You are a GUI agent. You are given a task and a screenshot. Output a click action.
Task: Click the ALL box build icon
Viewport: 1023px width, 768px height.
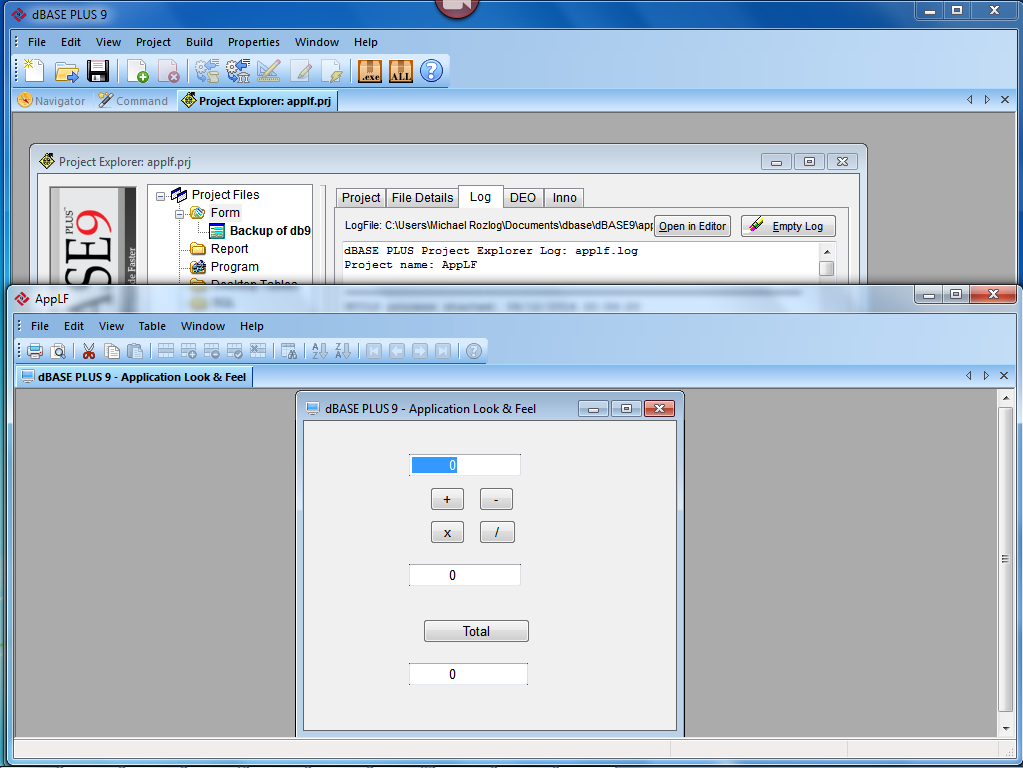[x=401, y=71]
